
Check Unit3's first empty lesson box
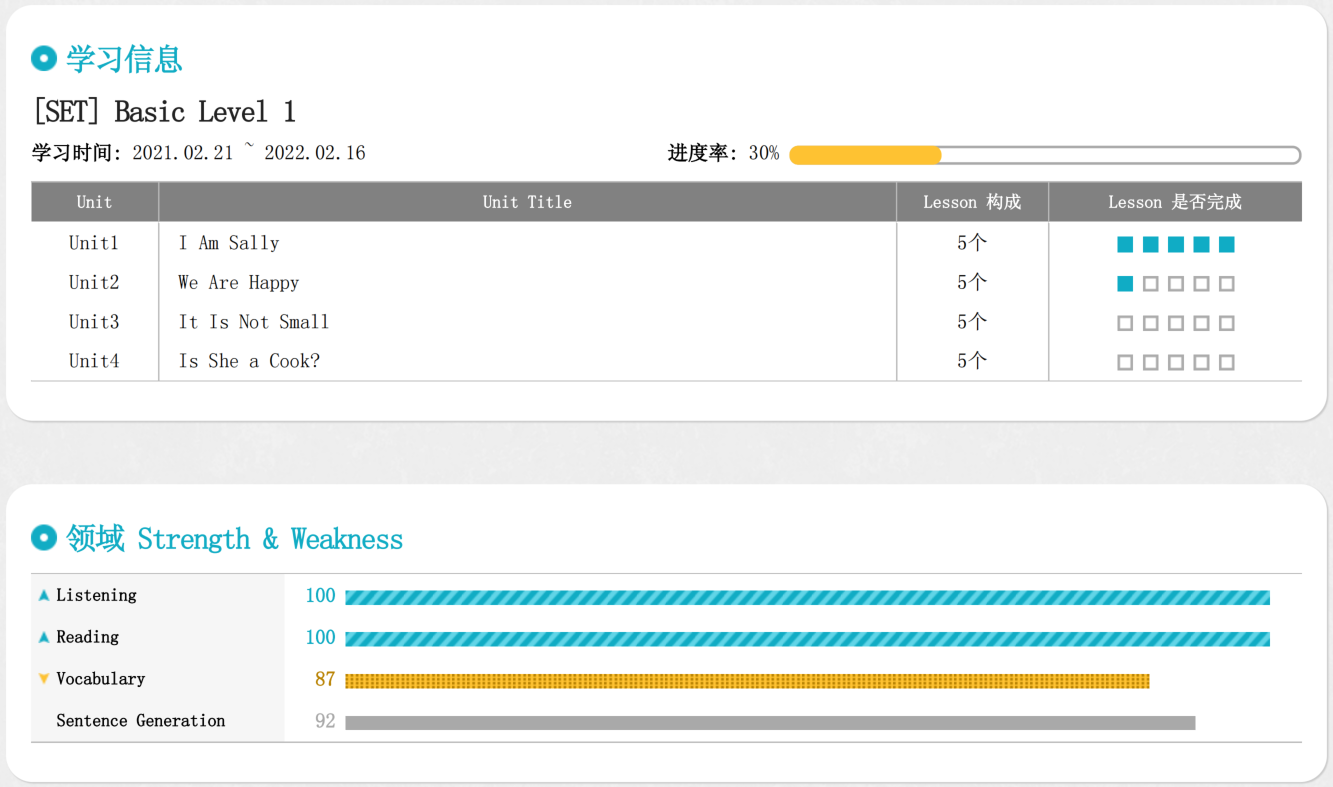click(1125, 323)
